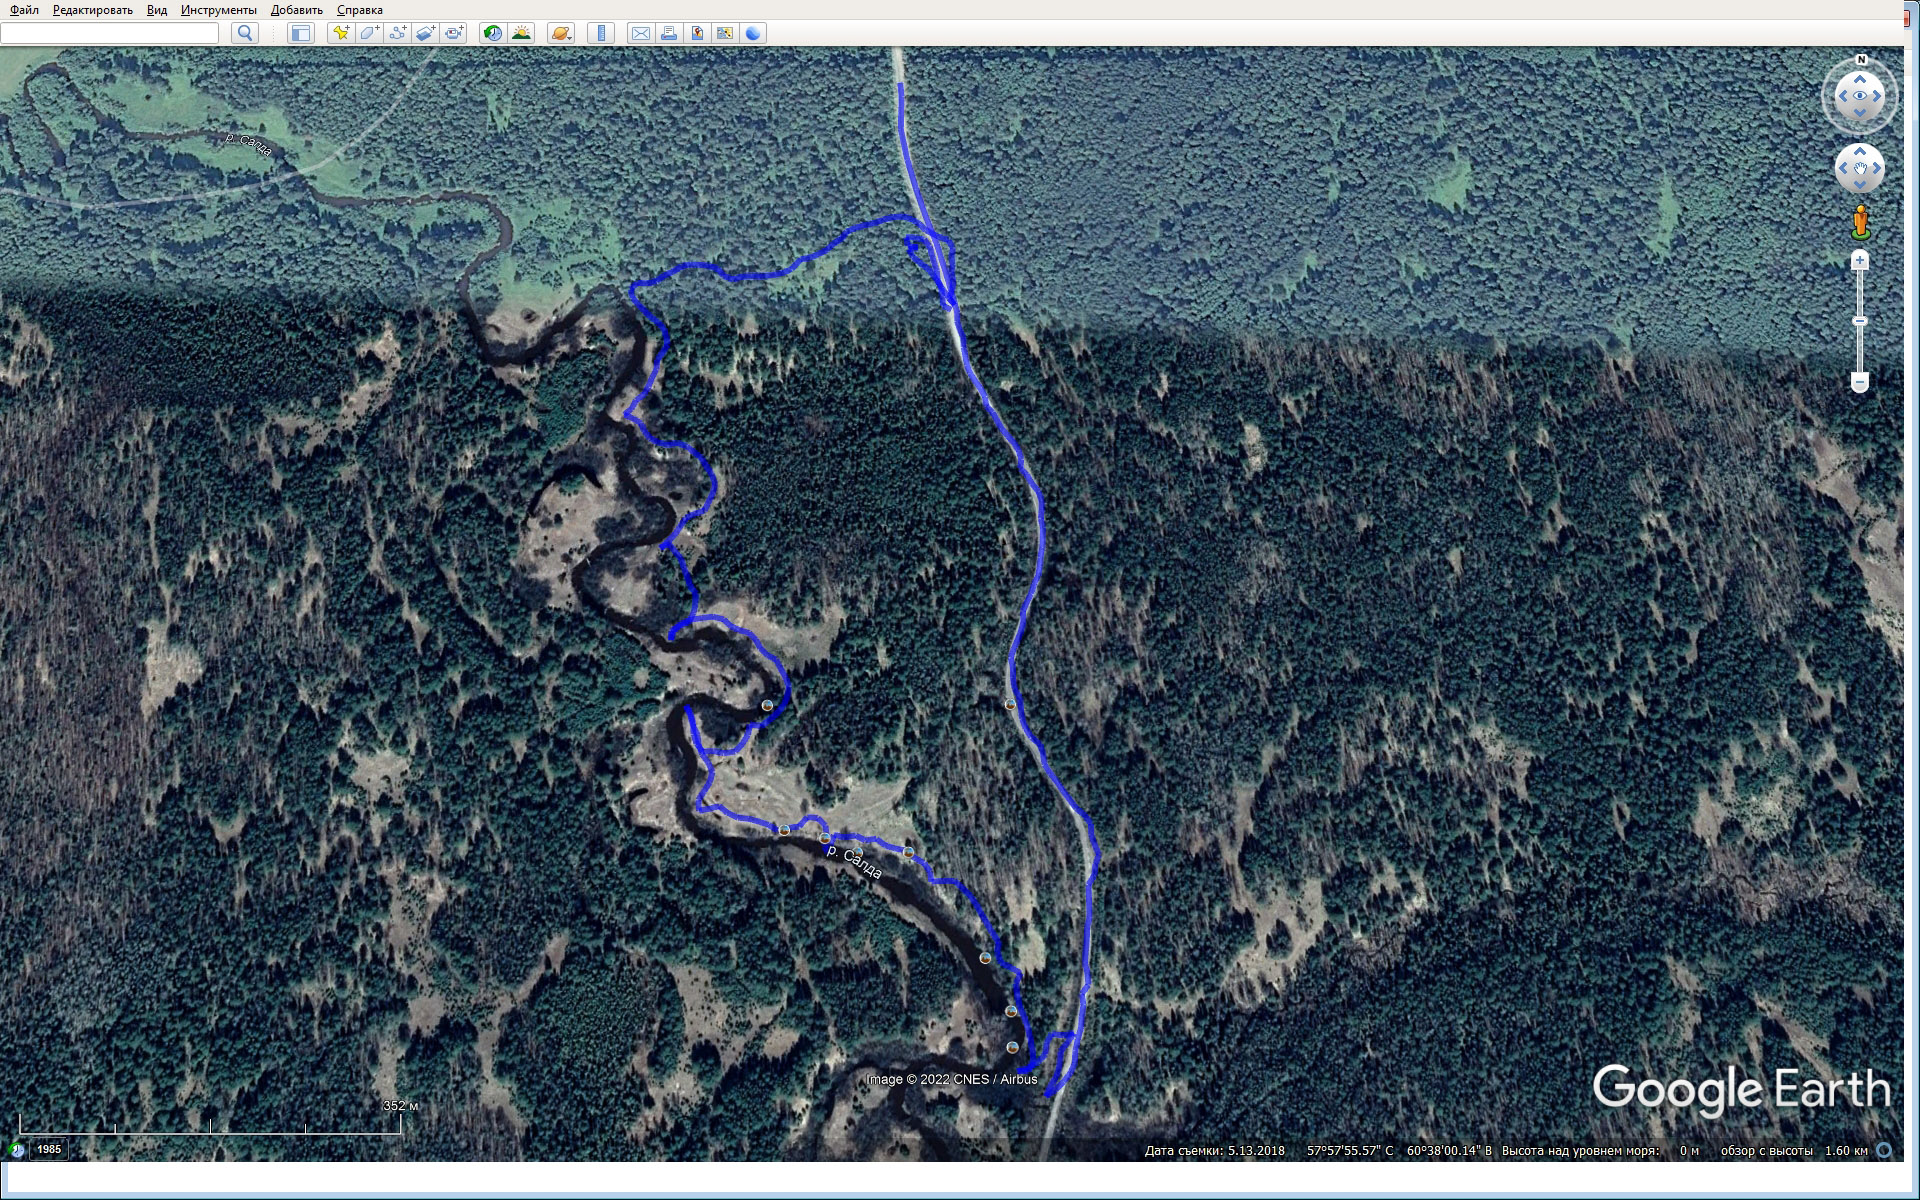1920x1200 pixels.
Task: Click the zoom in plus button
Action: (1859, 261)
